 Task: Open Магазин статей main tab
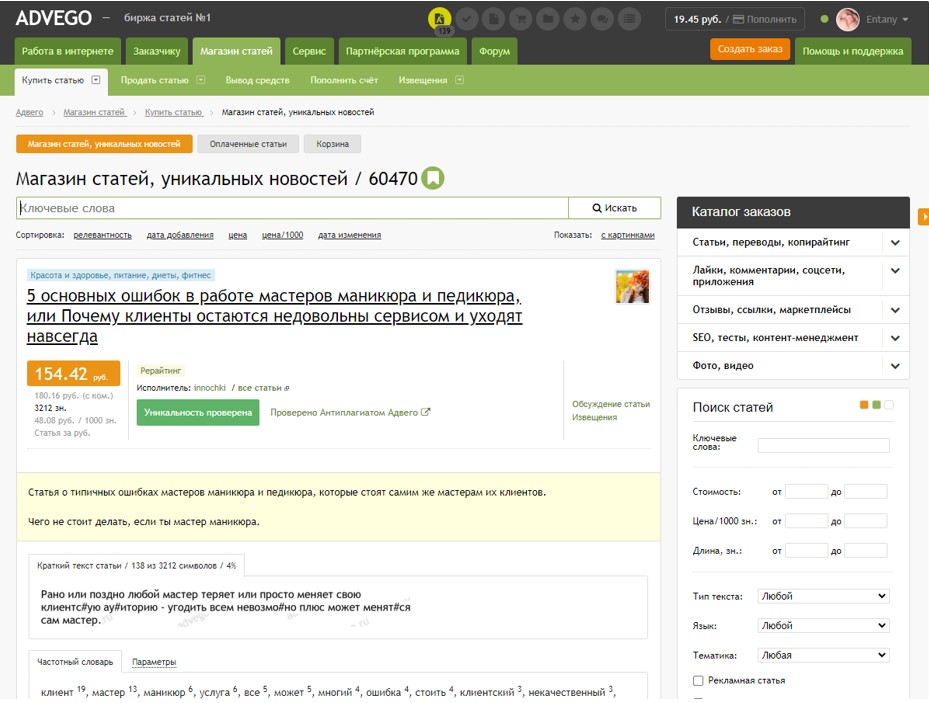click(236, 51)
